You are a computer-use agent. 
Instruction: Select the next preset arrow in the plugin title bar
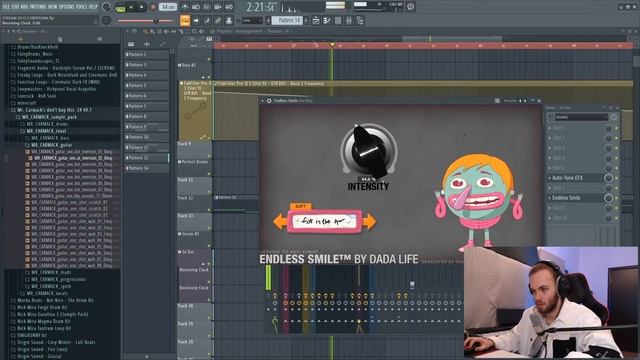(x=525, y=100)
